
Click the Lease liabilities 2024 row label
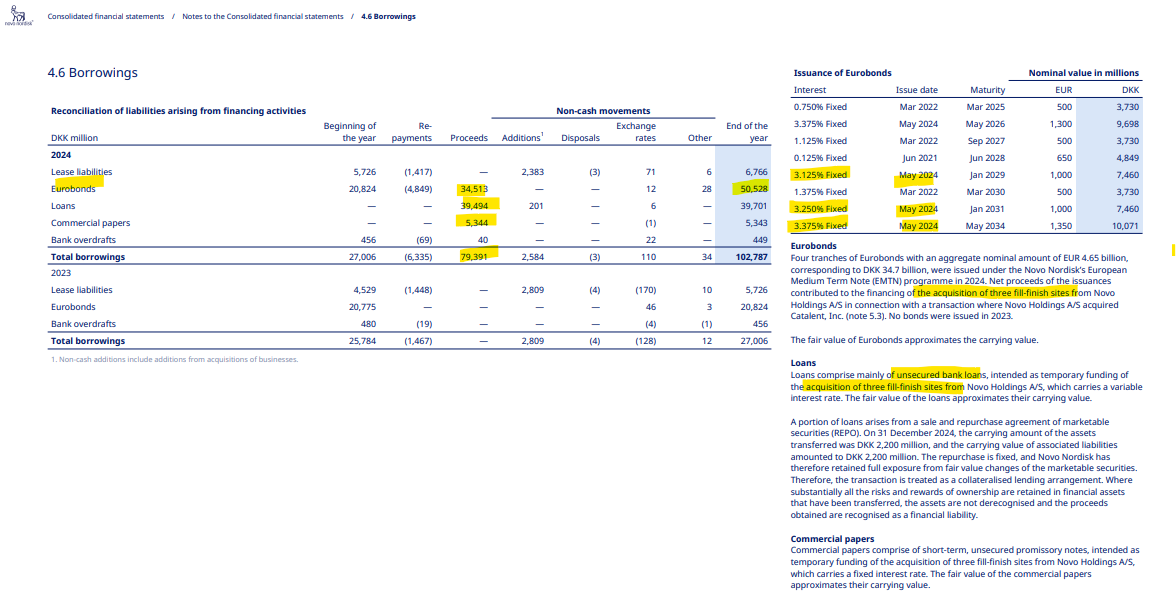pos(81,172)
